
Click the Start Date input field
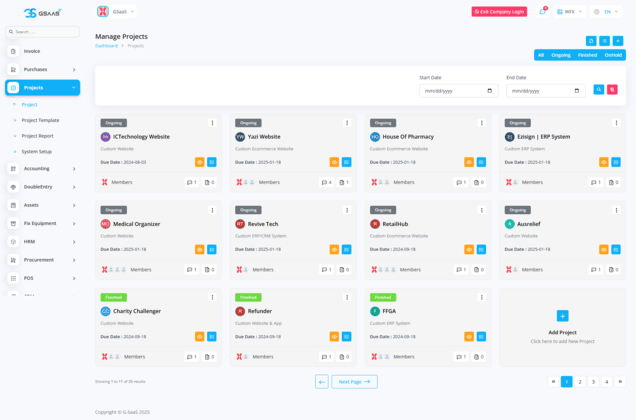pos(458,90)
